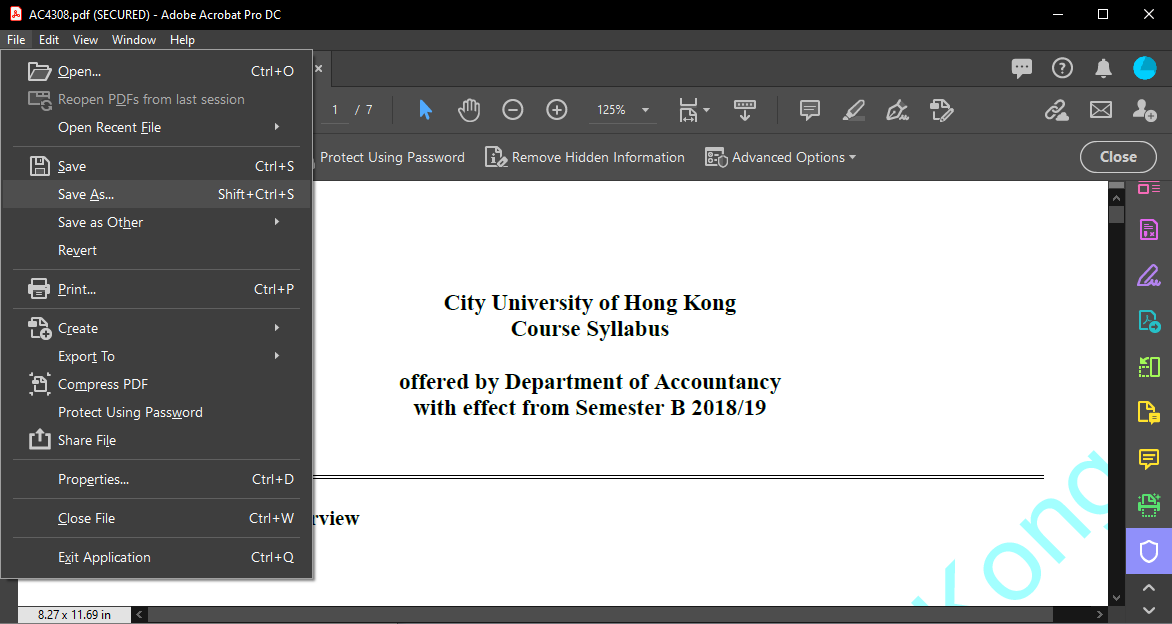Image resolution: width=1172 pixels, height=624 pixels.
Task: Activate the arrow Selection tool
Action: click(426, 110)
